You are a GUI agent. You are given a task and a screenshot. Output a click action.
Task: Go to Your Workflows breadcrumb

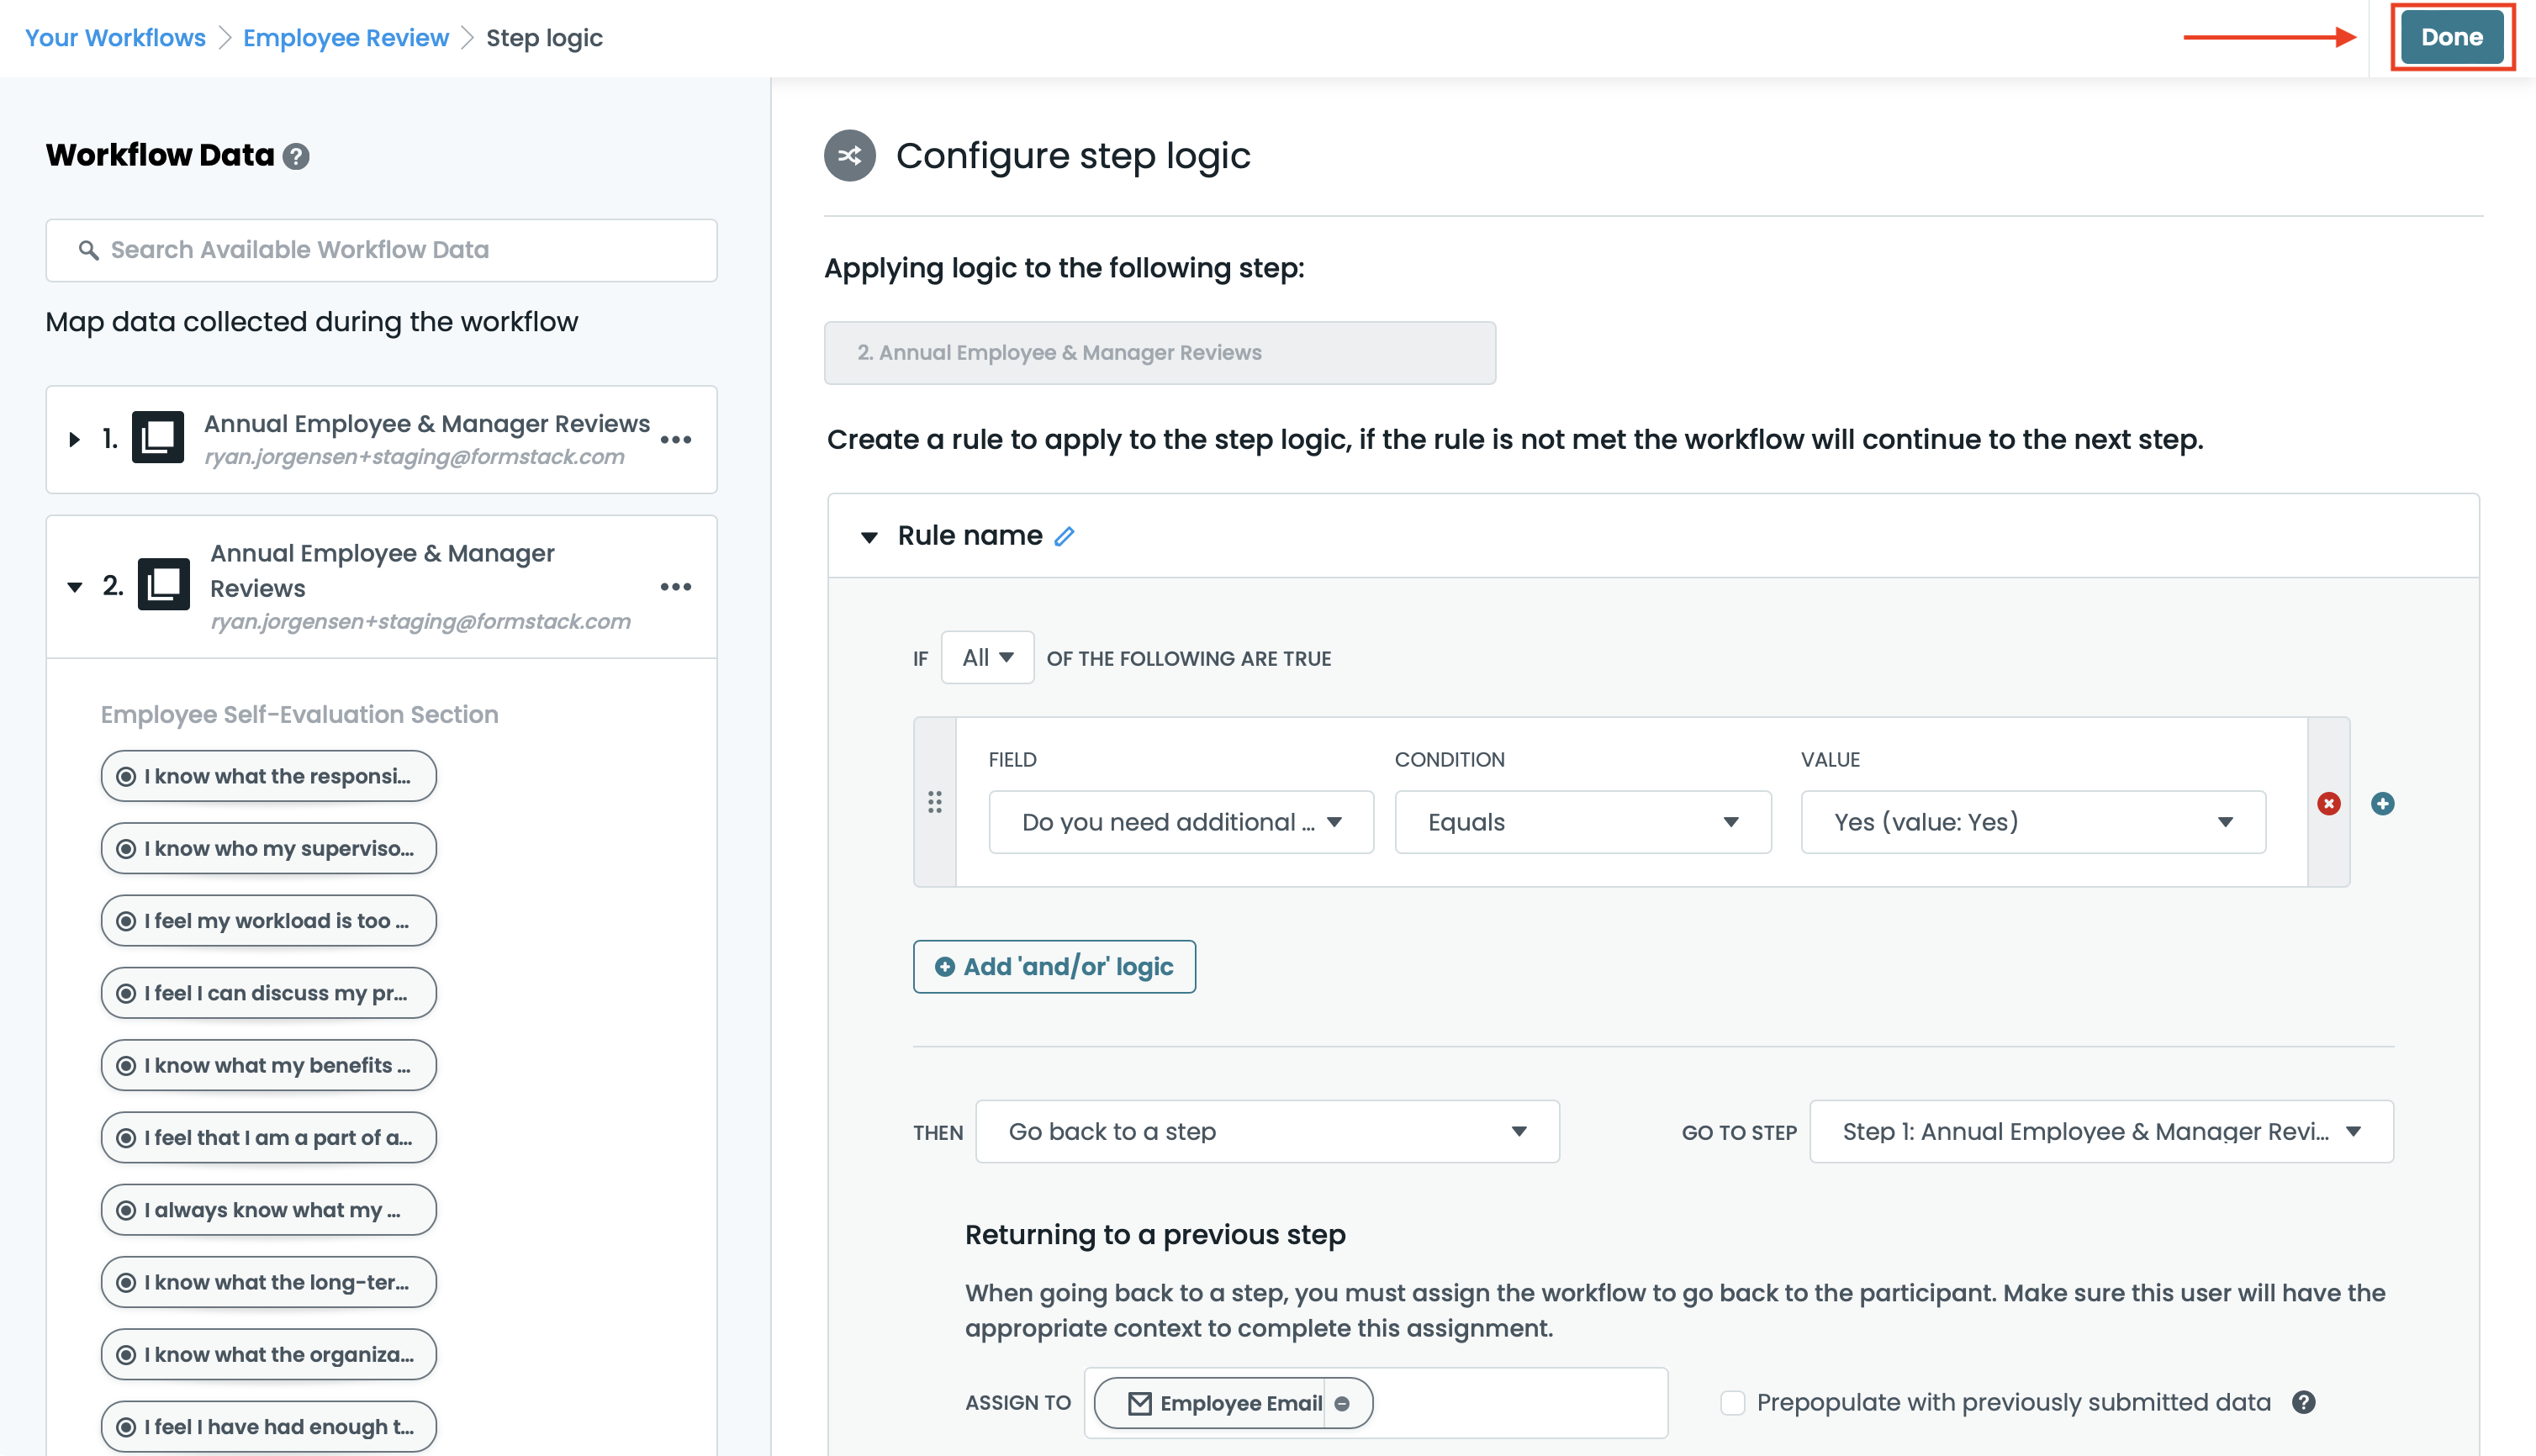pos(115,38)
